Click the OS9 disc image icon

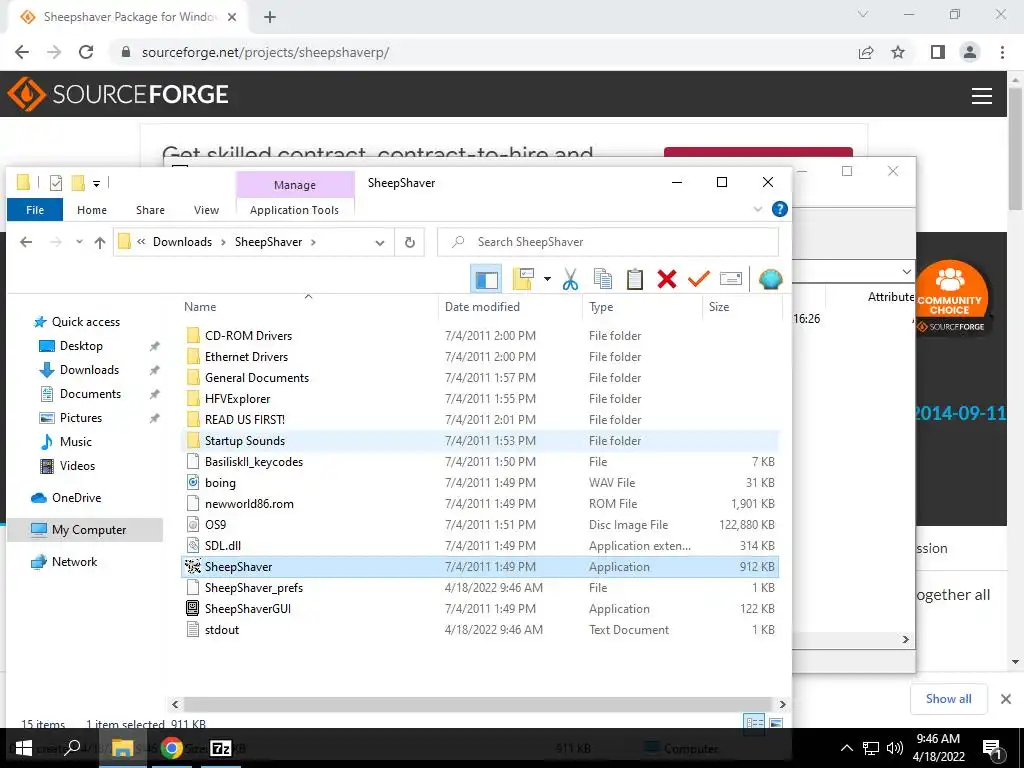click(192, 524)
